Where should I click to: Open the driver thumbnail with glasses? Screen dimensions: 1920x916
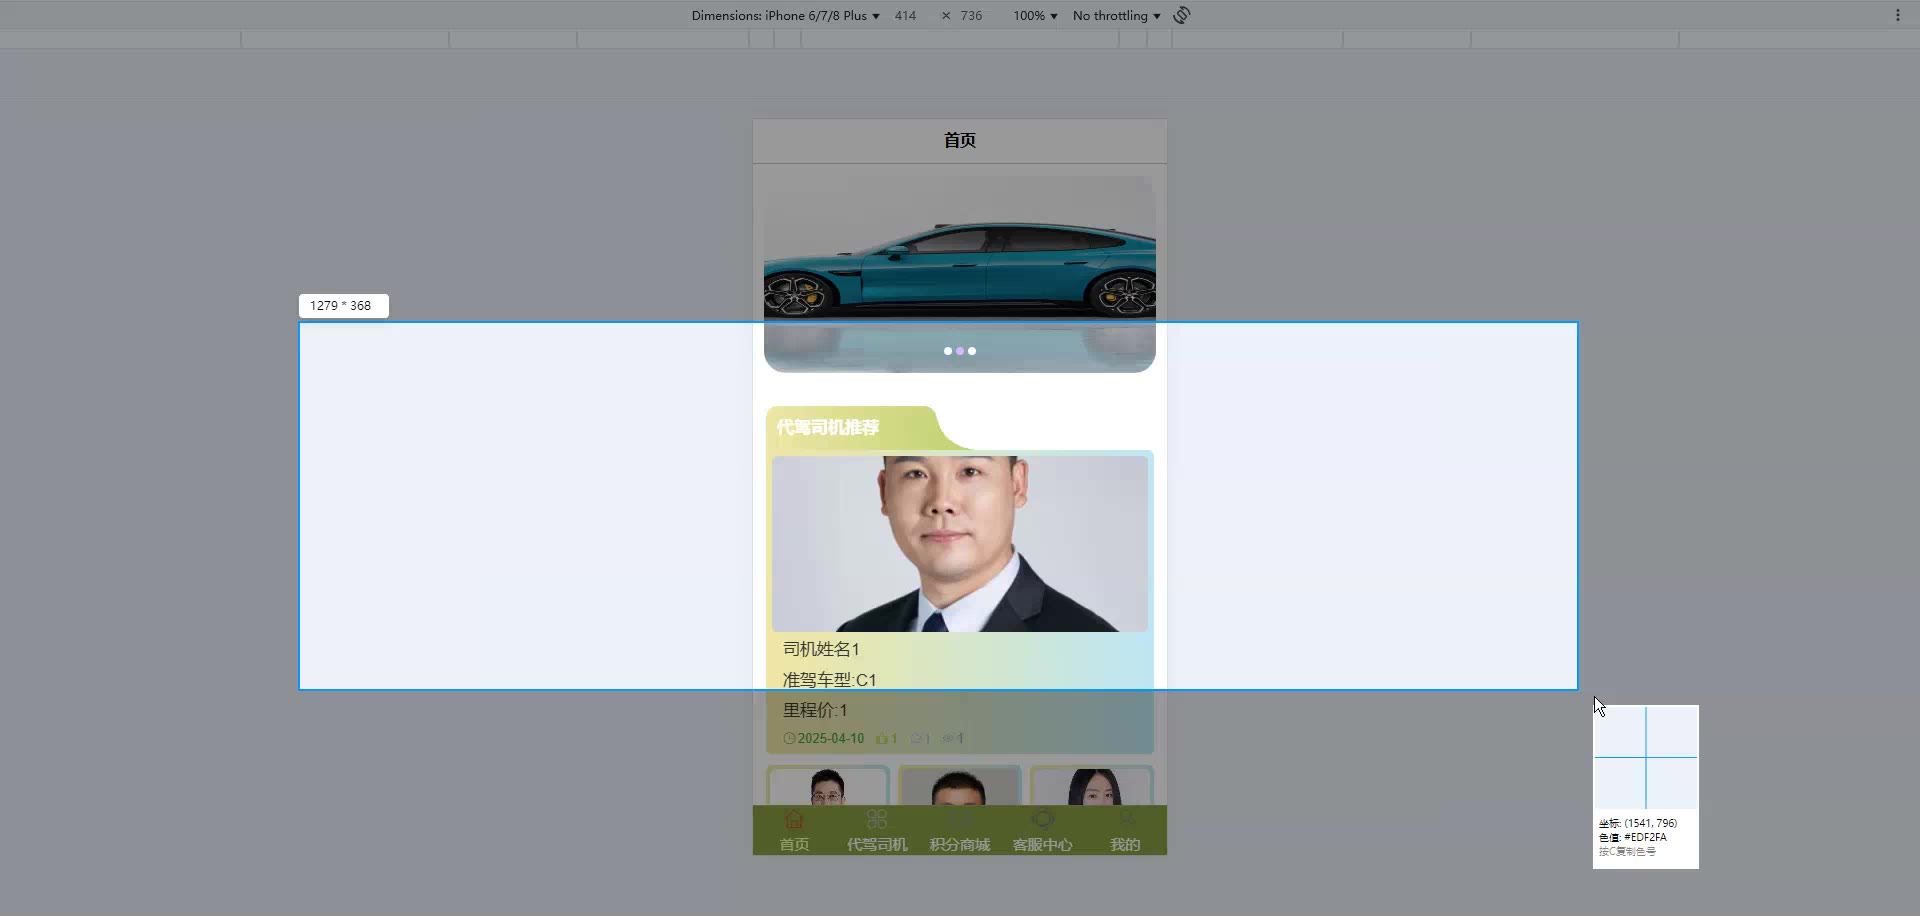[x=828, y=786]
